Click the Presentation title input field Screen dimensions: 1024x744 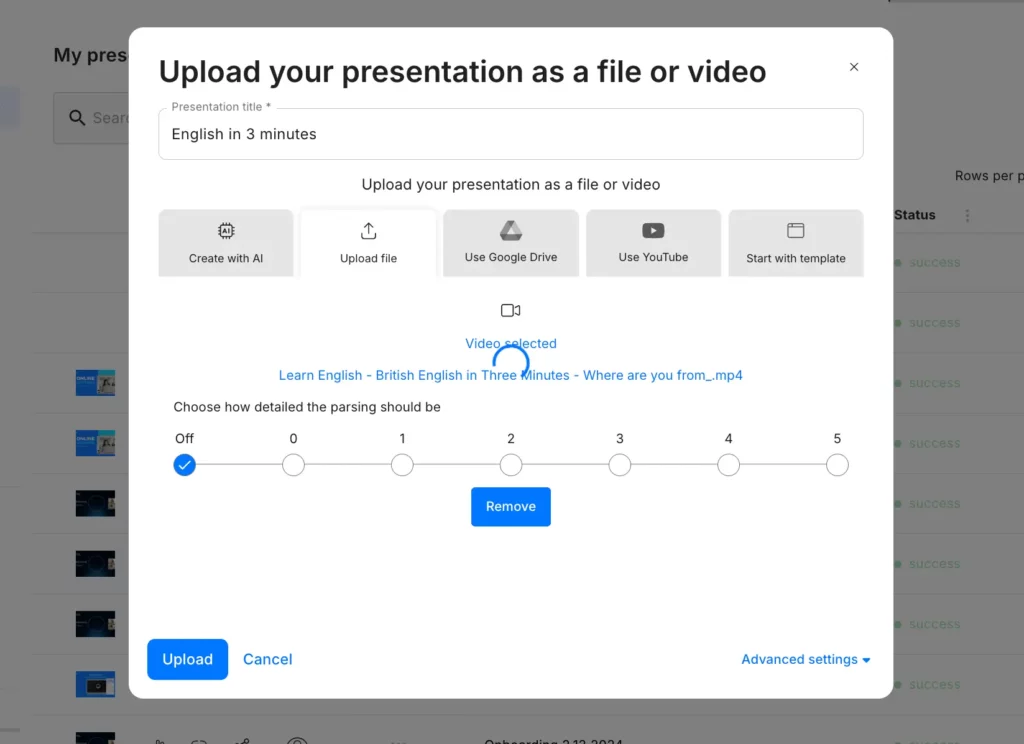coord(511,134)
